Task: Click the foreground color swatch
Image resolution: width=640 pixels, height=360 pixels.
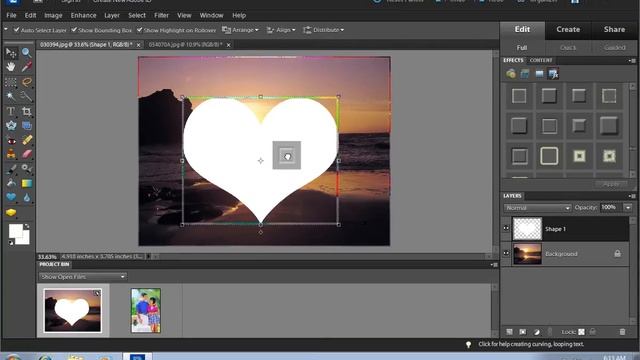Action: (x=15, y=231)
